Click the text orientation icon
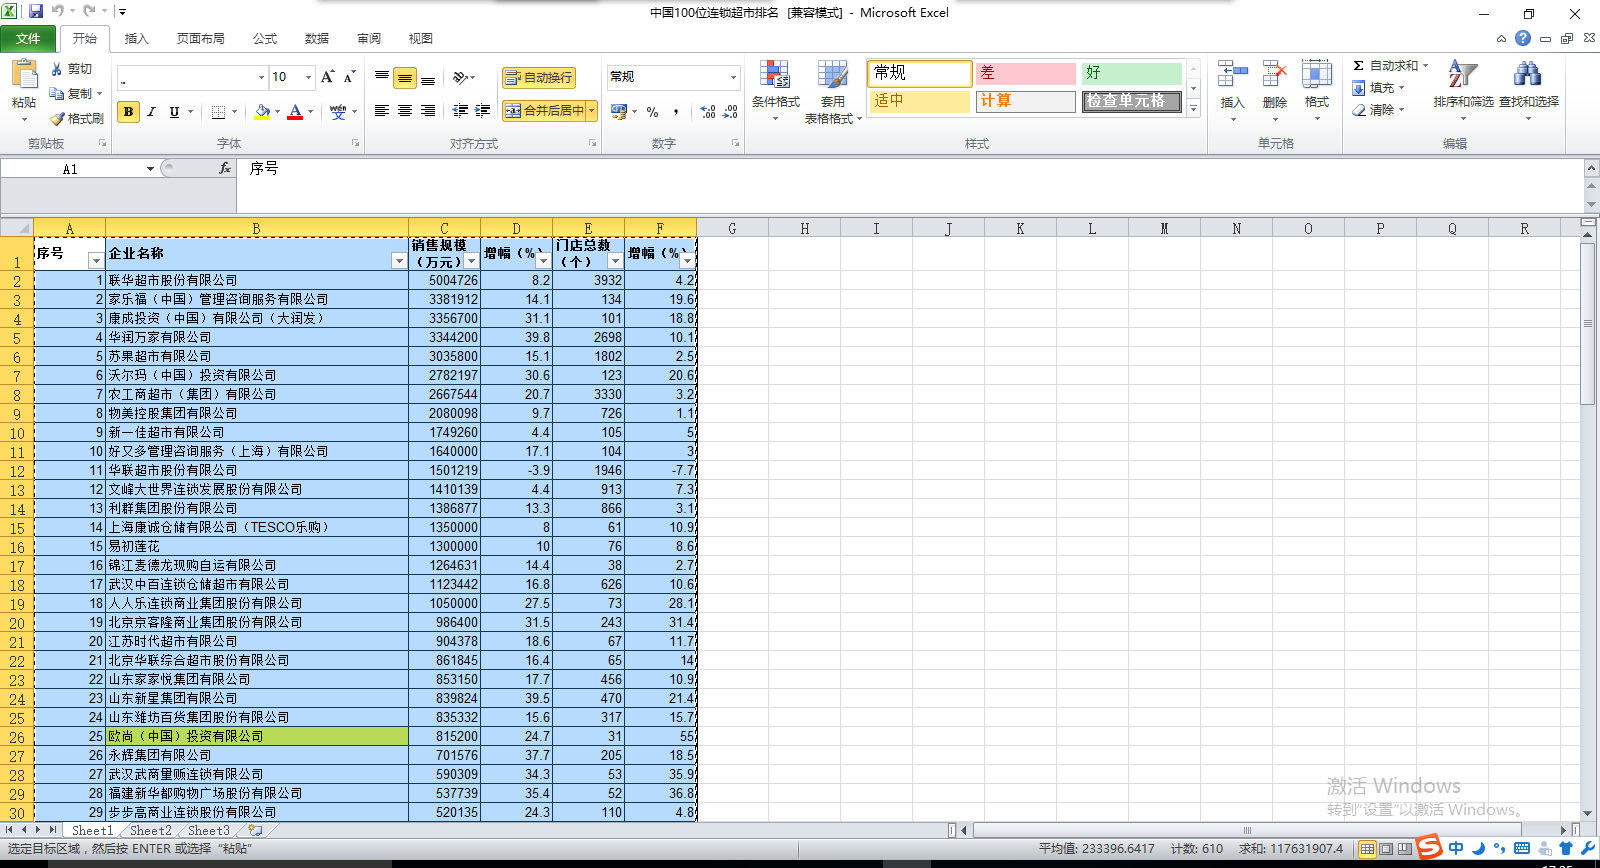1600x868 pixels. click(x=460, y=77)
